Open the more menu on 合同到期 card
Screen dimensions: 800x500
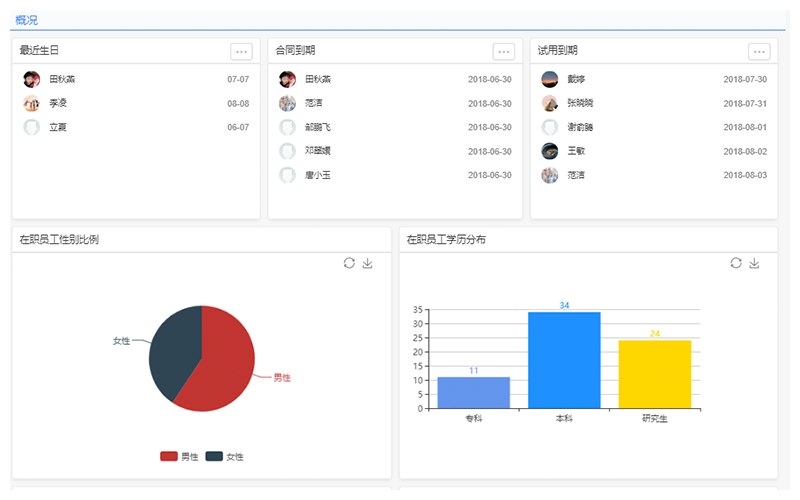504,51
